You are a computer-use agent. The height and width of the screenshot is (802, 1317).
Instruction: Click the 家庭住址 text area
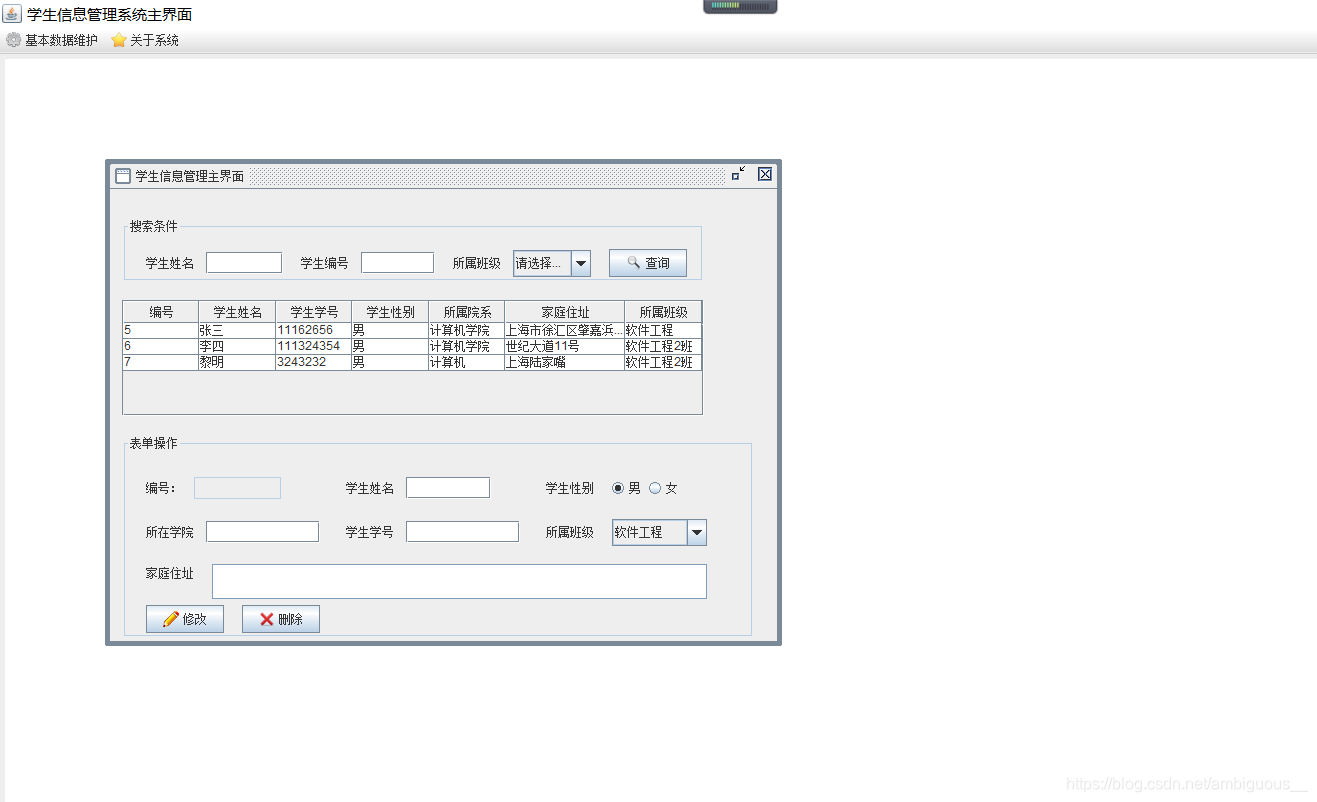pyautogui.click(x=459, y=581)
